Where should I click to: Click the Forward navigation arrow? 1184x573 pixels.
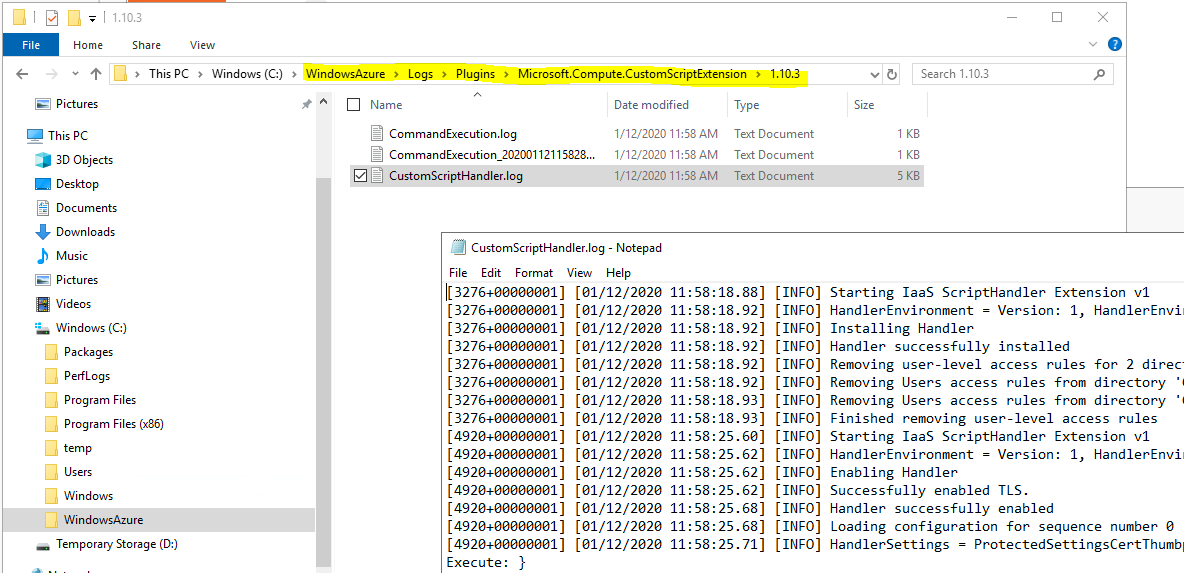point(51,74)
